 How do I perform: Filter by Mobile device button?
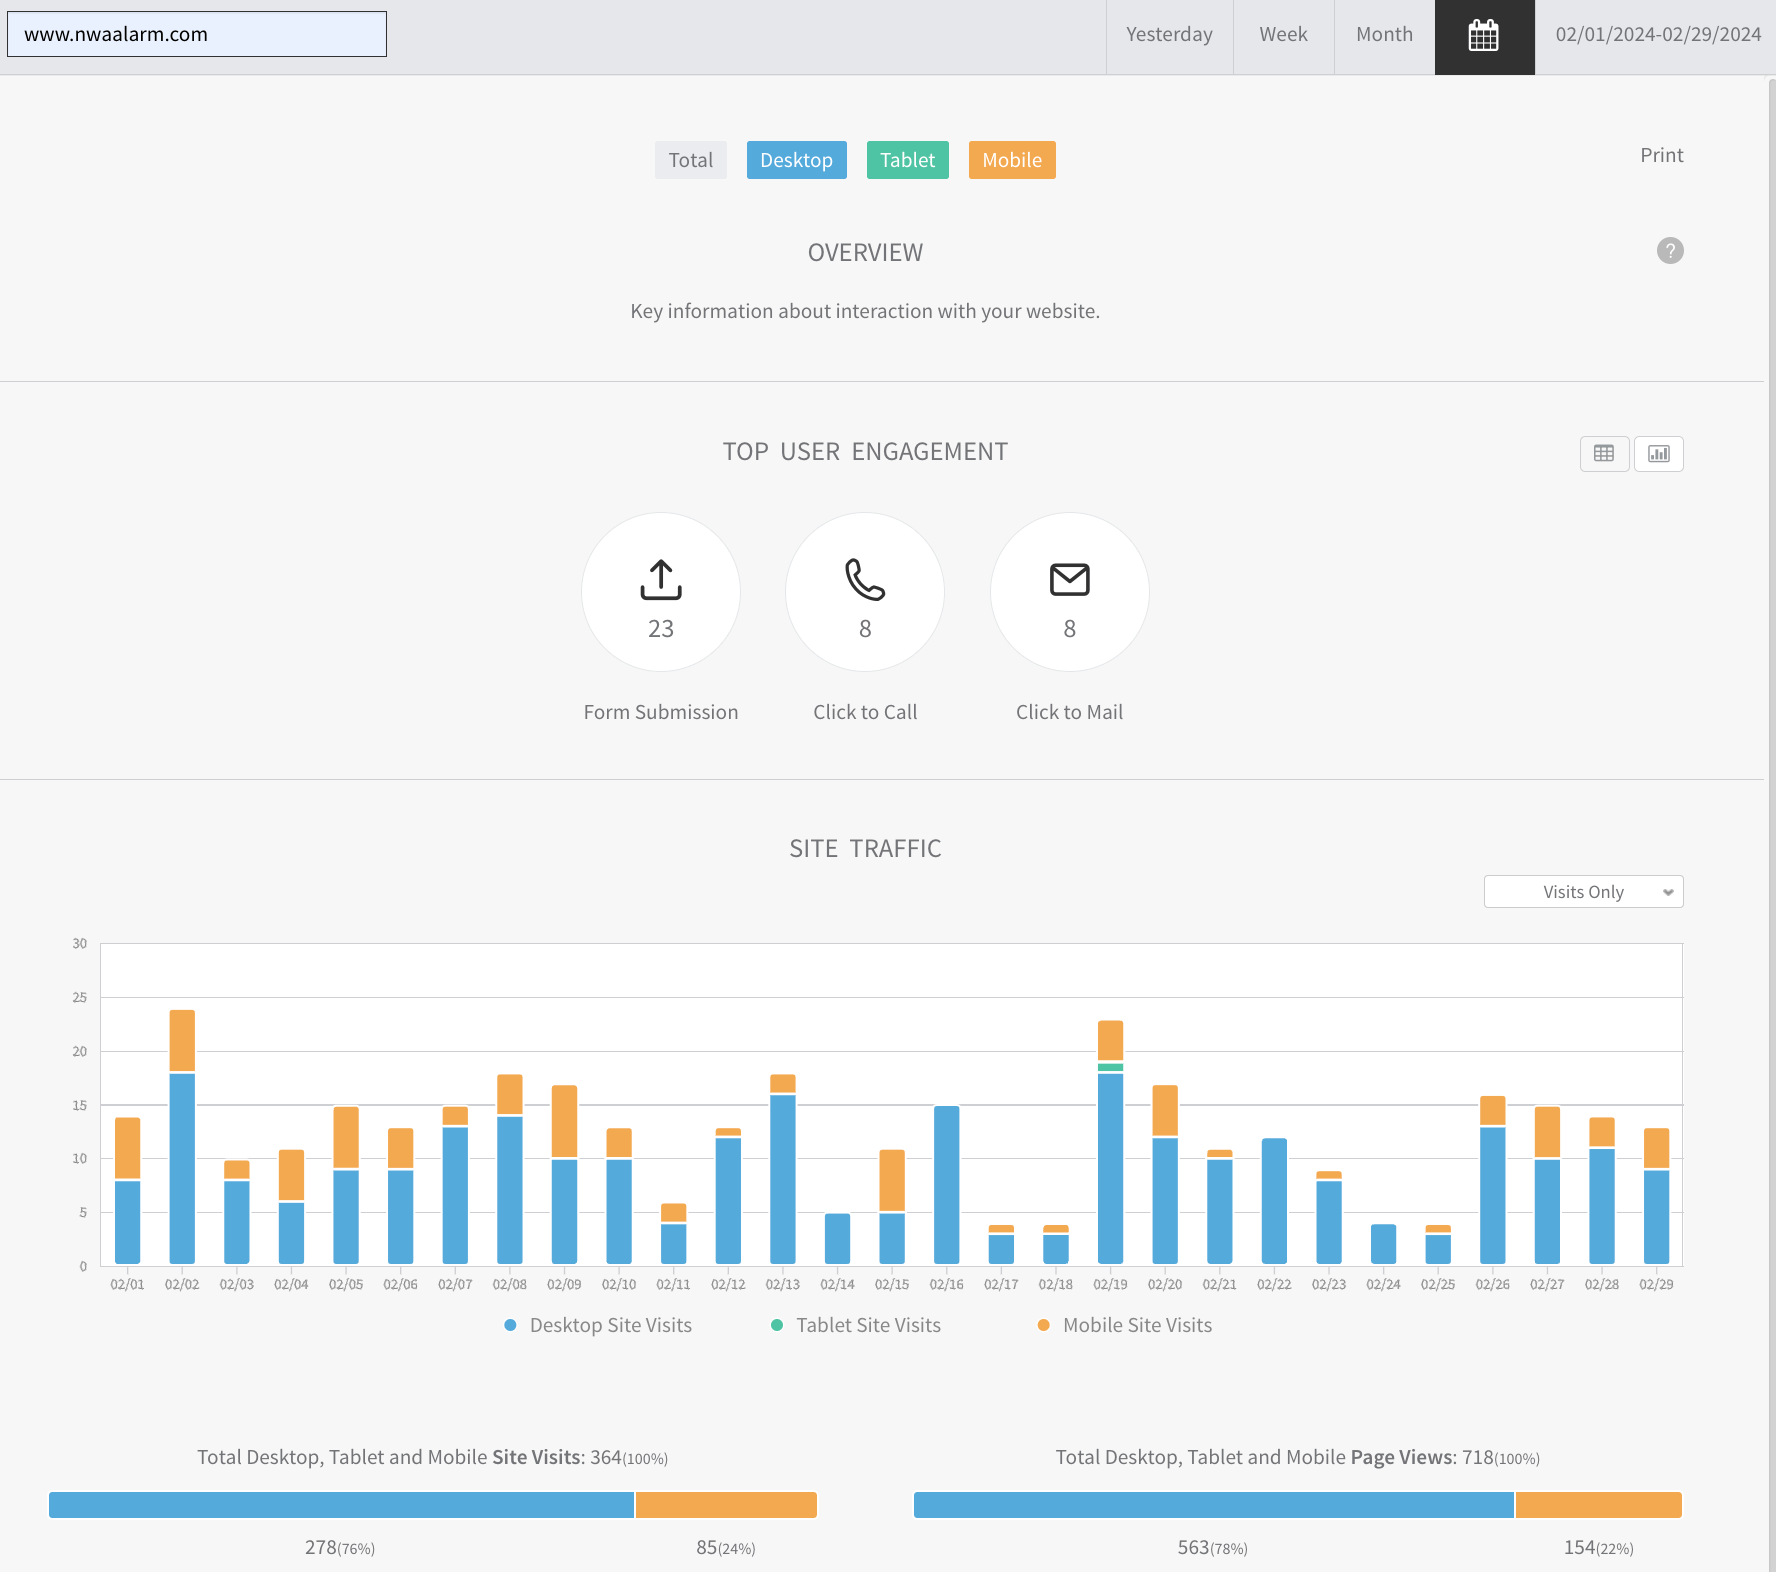(1011, 160)
